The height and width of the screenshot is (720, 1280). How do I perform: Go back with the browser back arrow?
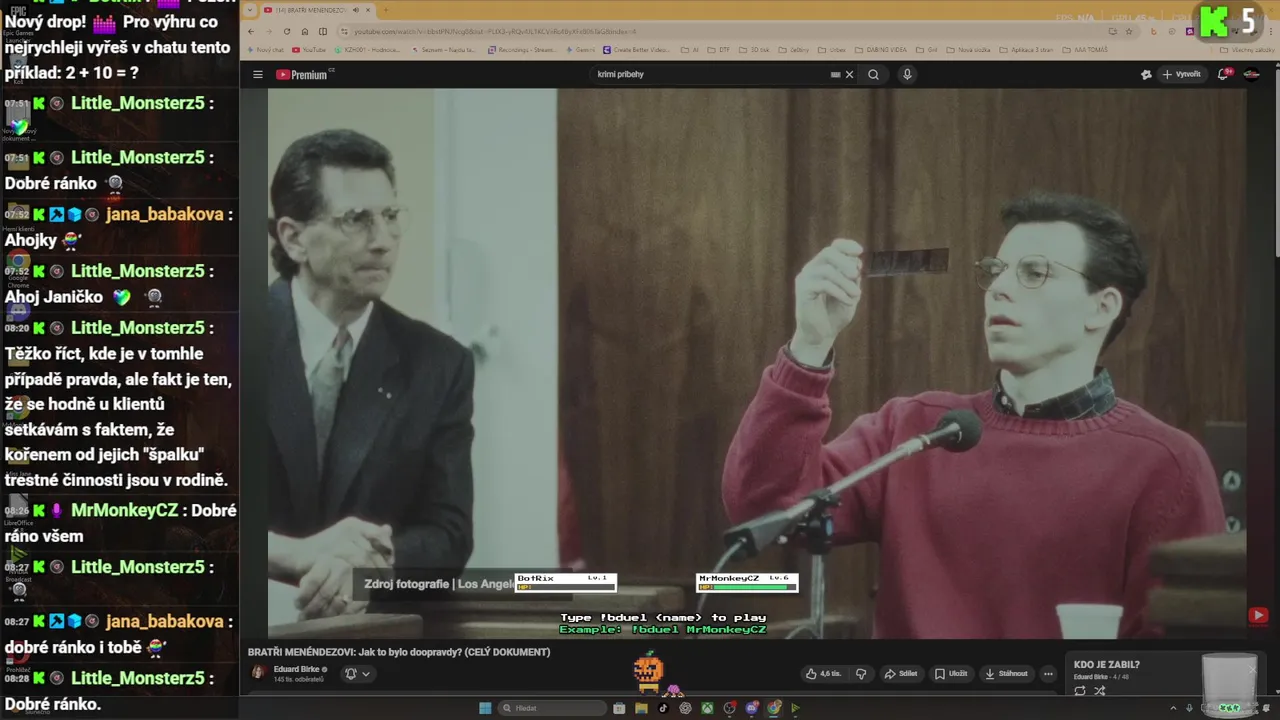tap(251, 31)
